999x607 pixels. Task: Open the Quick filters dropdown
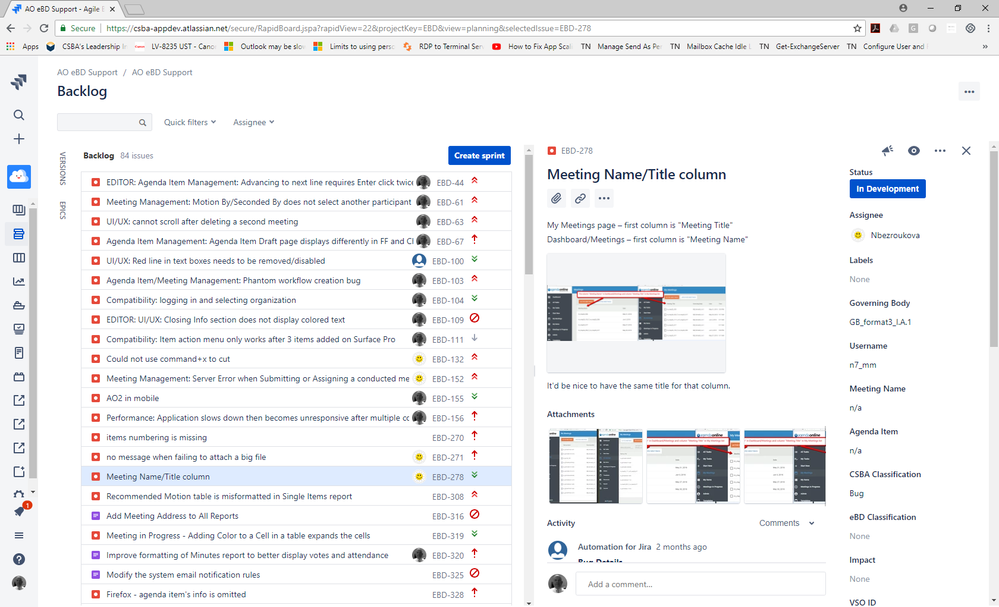tap(189, 122)
